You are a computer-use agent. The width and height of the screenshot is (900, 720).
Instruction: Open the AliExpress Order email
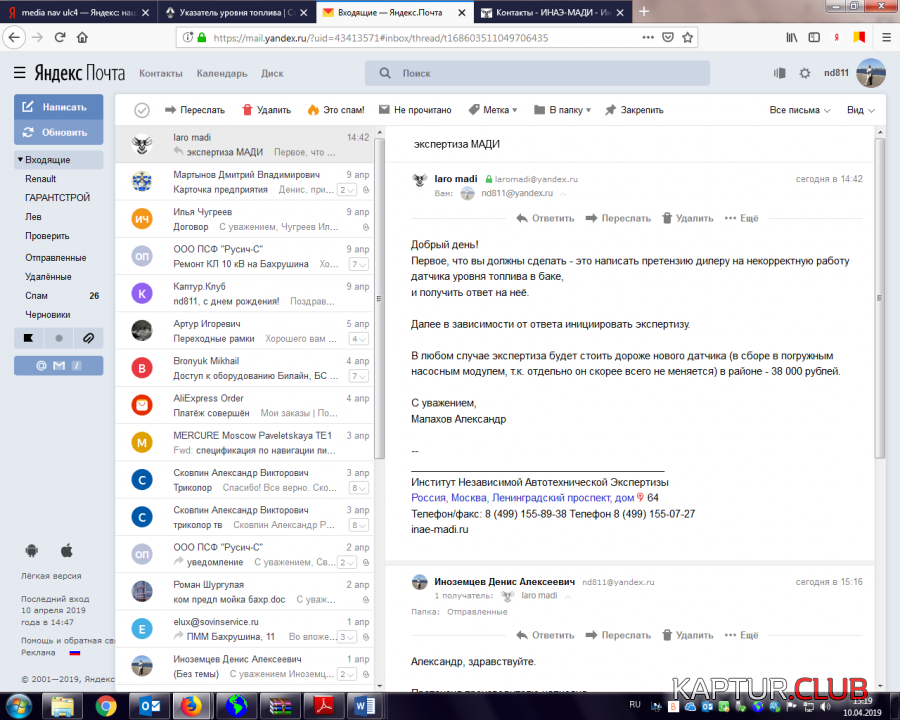(244, 405)
